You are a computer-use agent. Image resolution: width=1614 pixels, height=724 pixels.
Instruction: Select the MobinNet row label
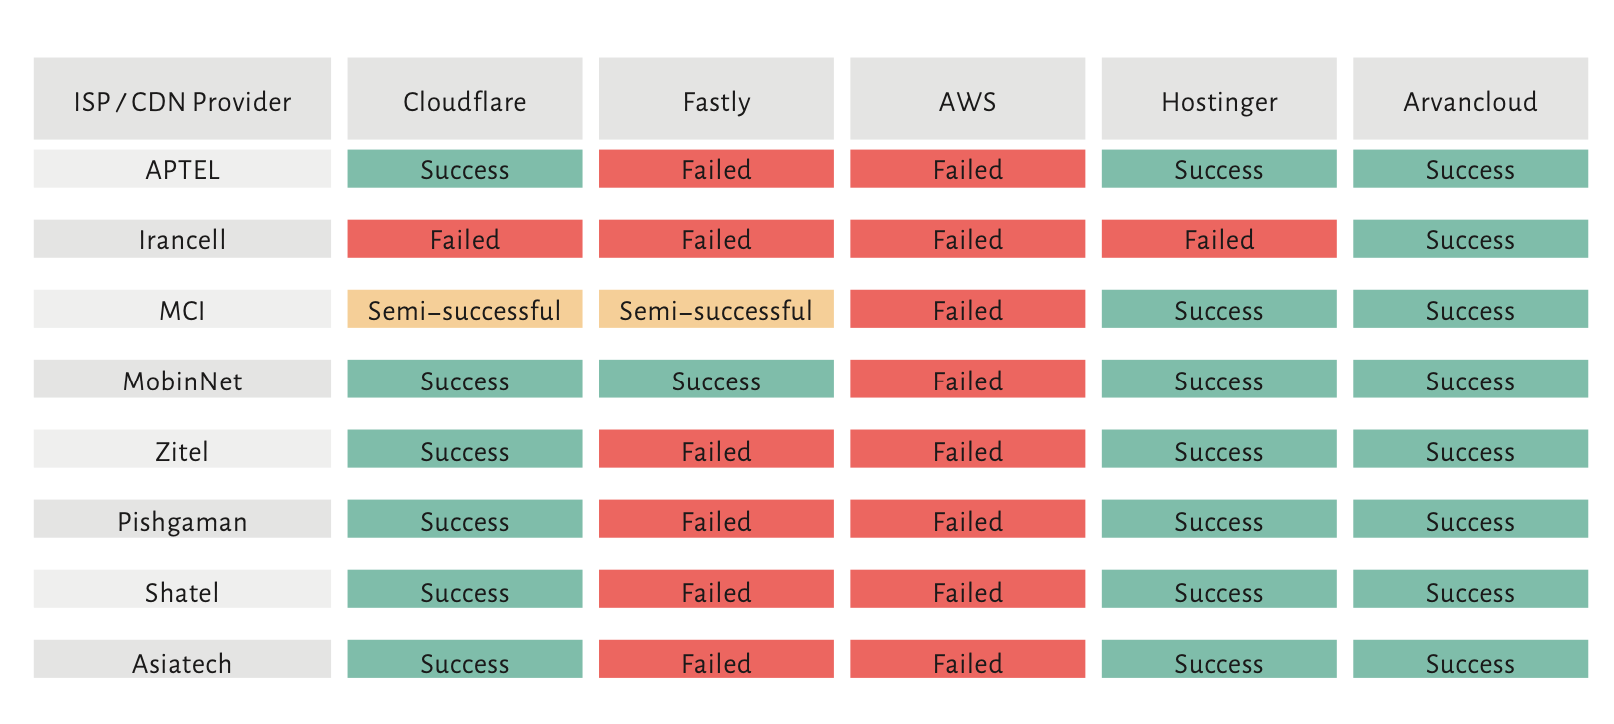pyautogui.click(x=182, y=380)
